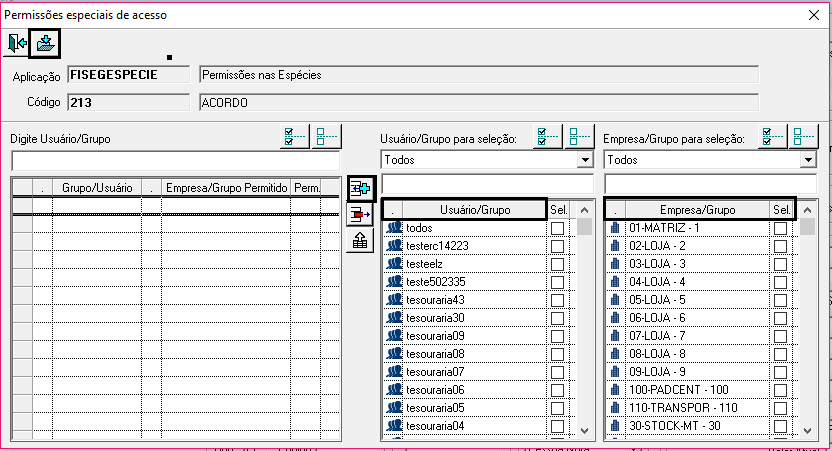Click the save icon in the toolbar

[45, 43]
